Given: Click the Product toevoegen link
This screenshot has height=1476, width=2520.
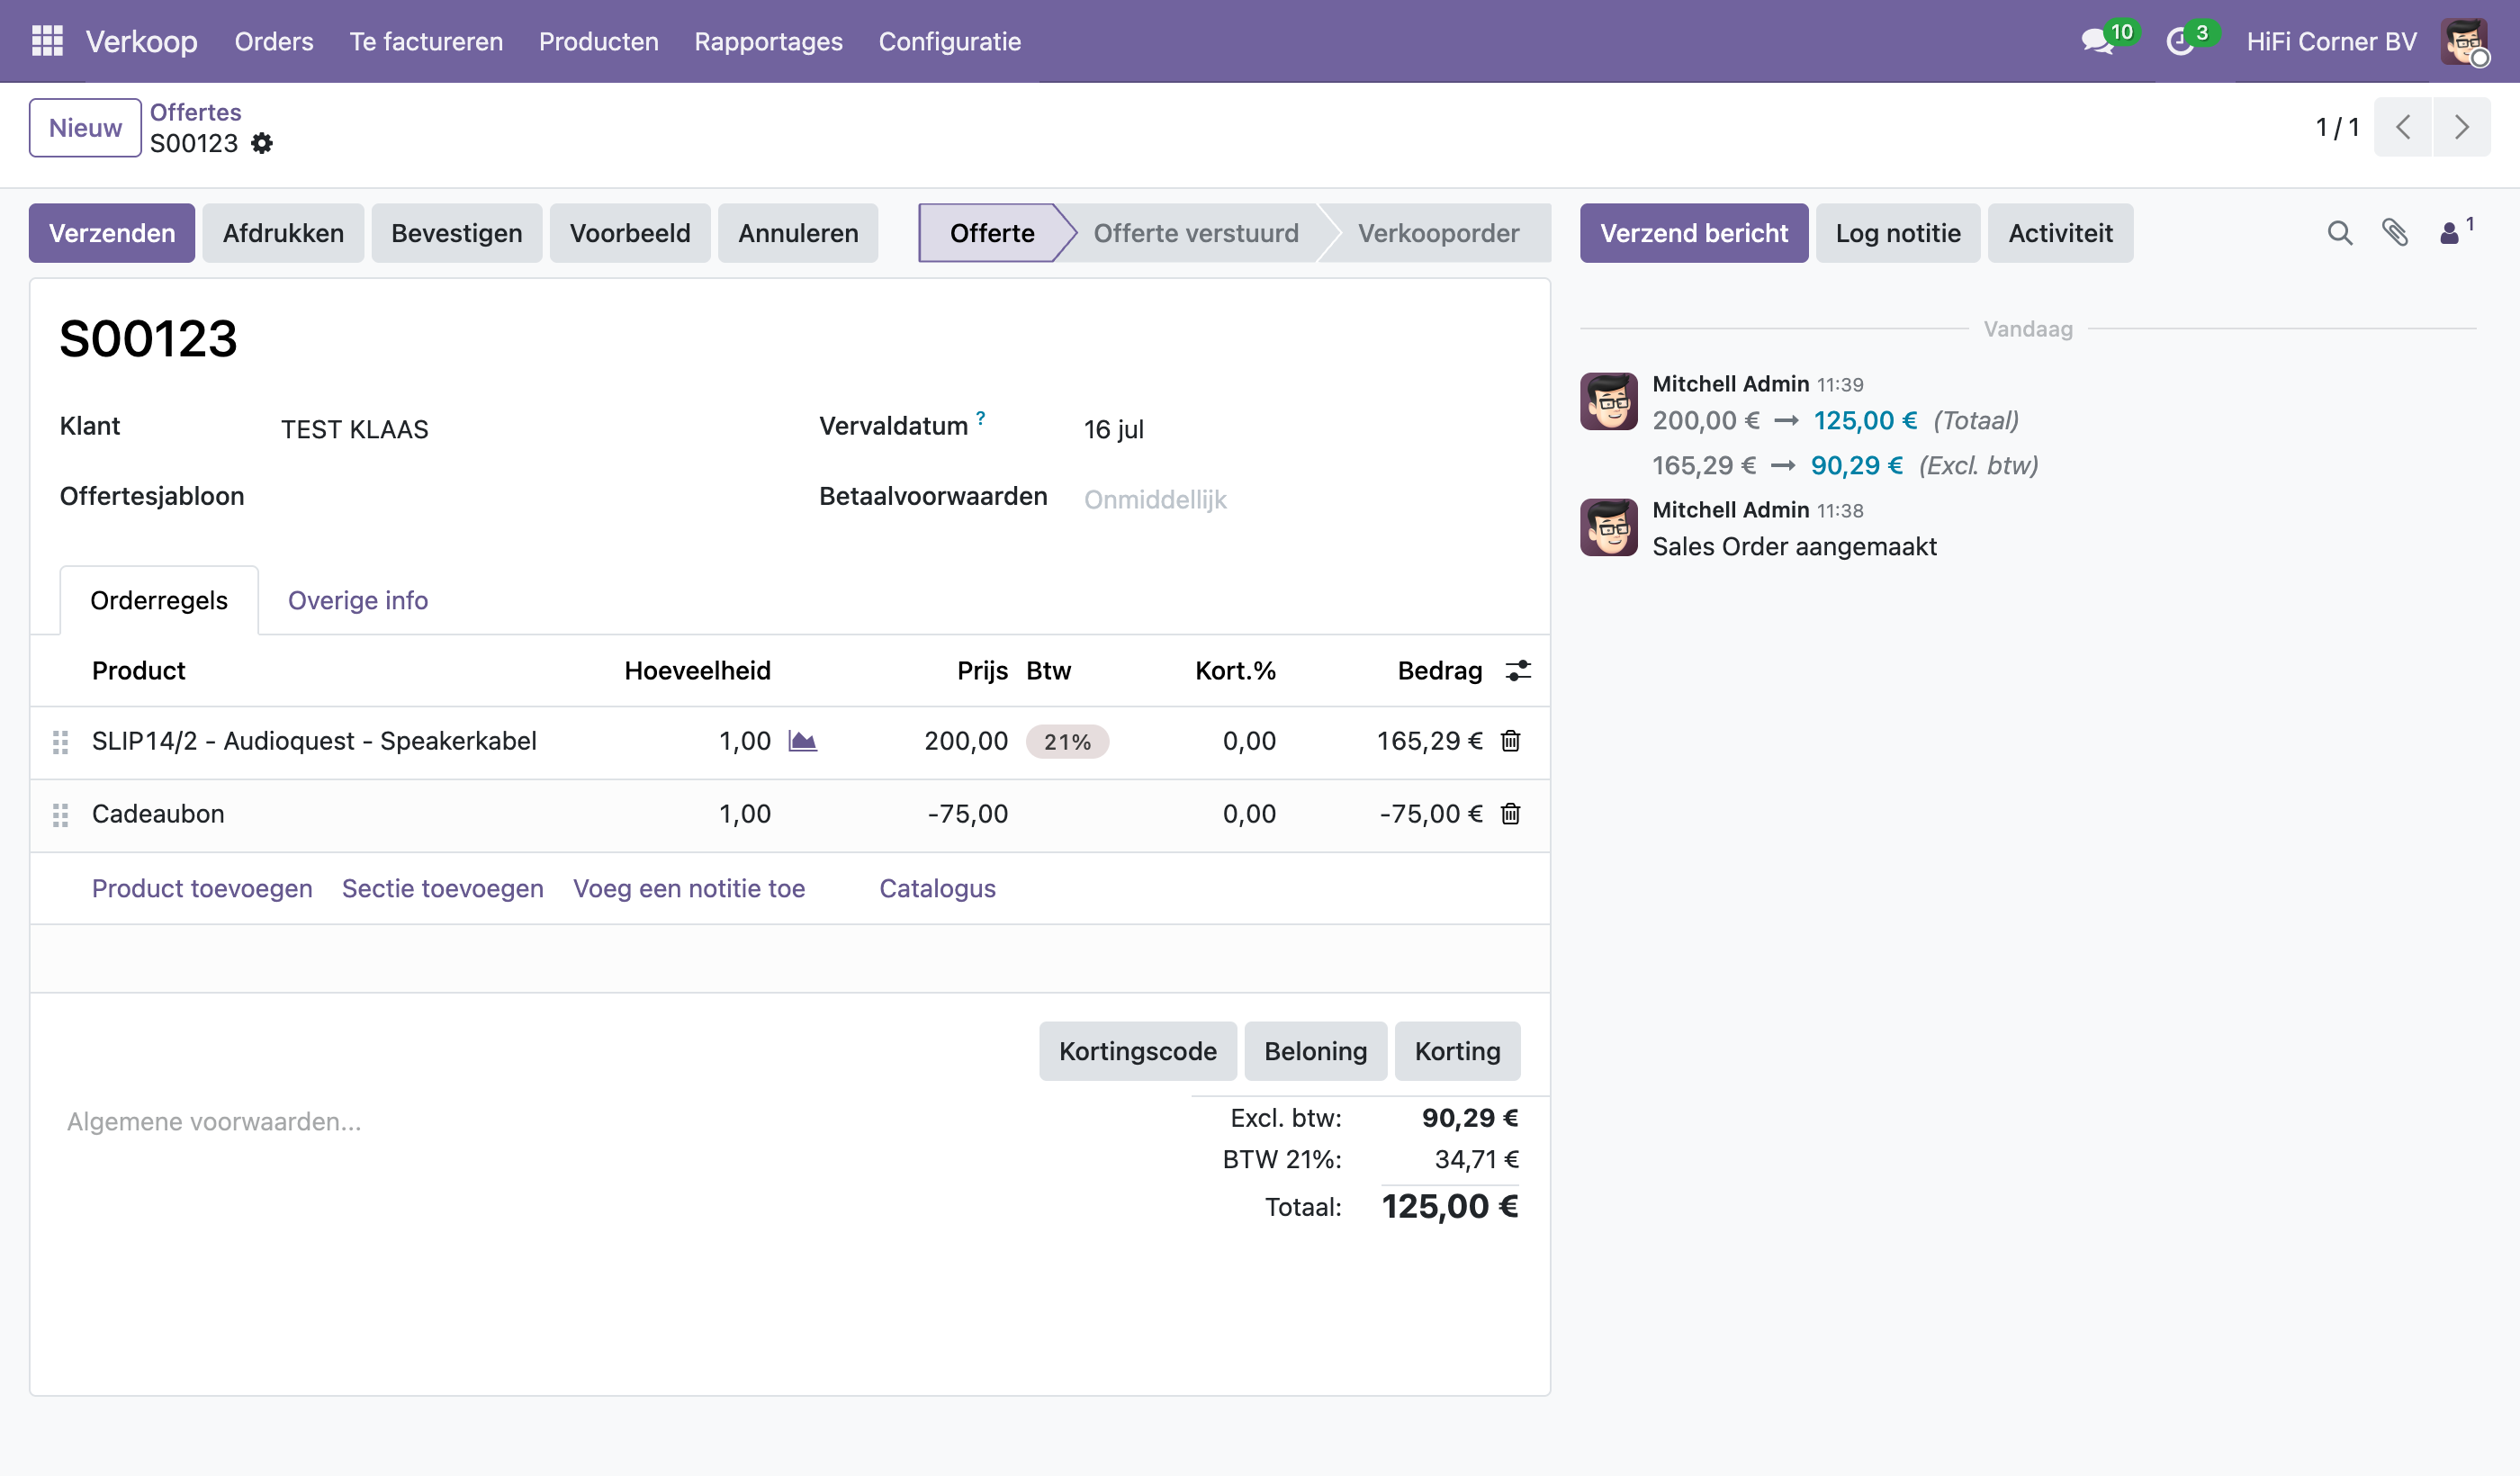Looking at the screenshot, I should (202, 888).
